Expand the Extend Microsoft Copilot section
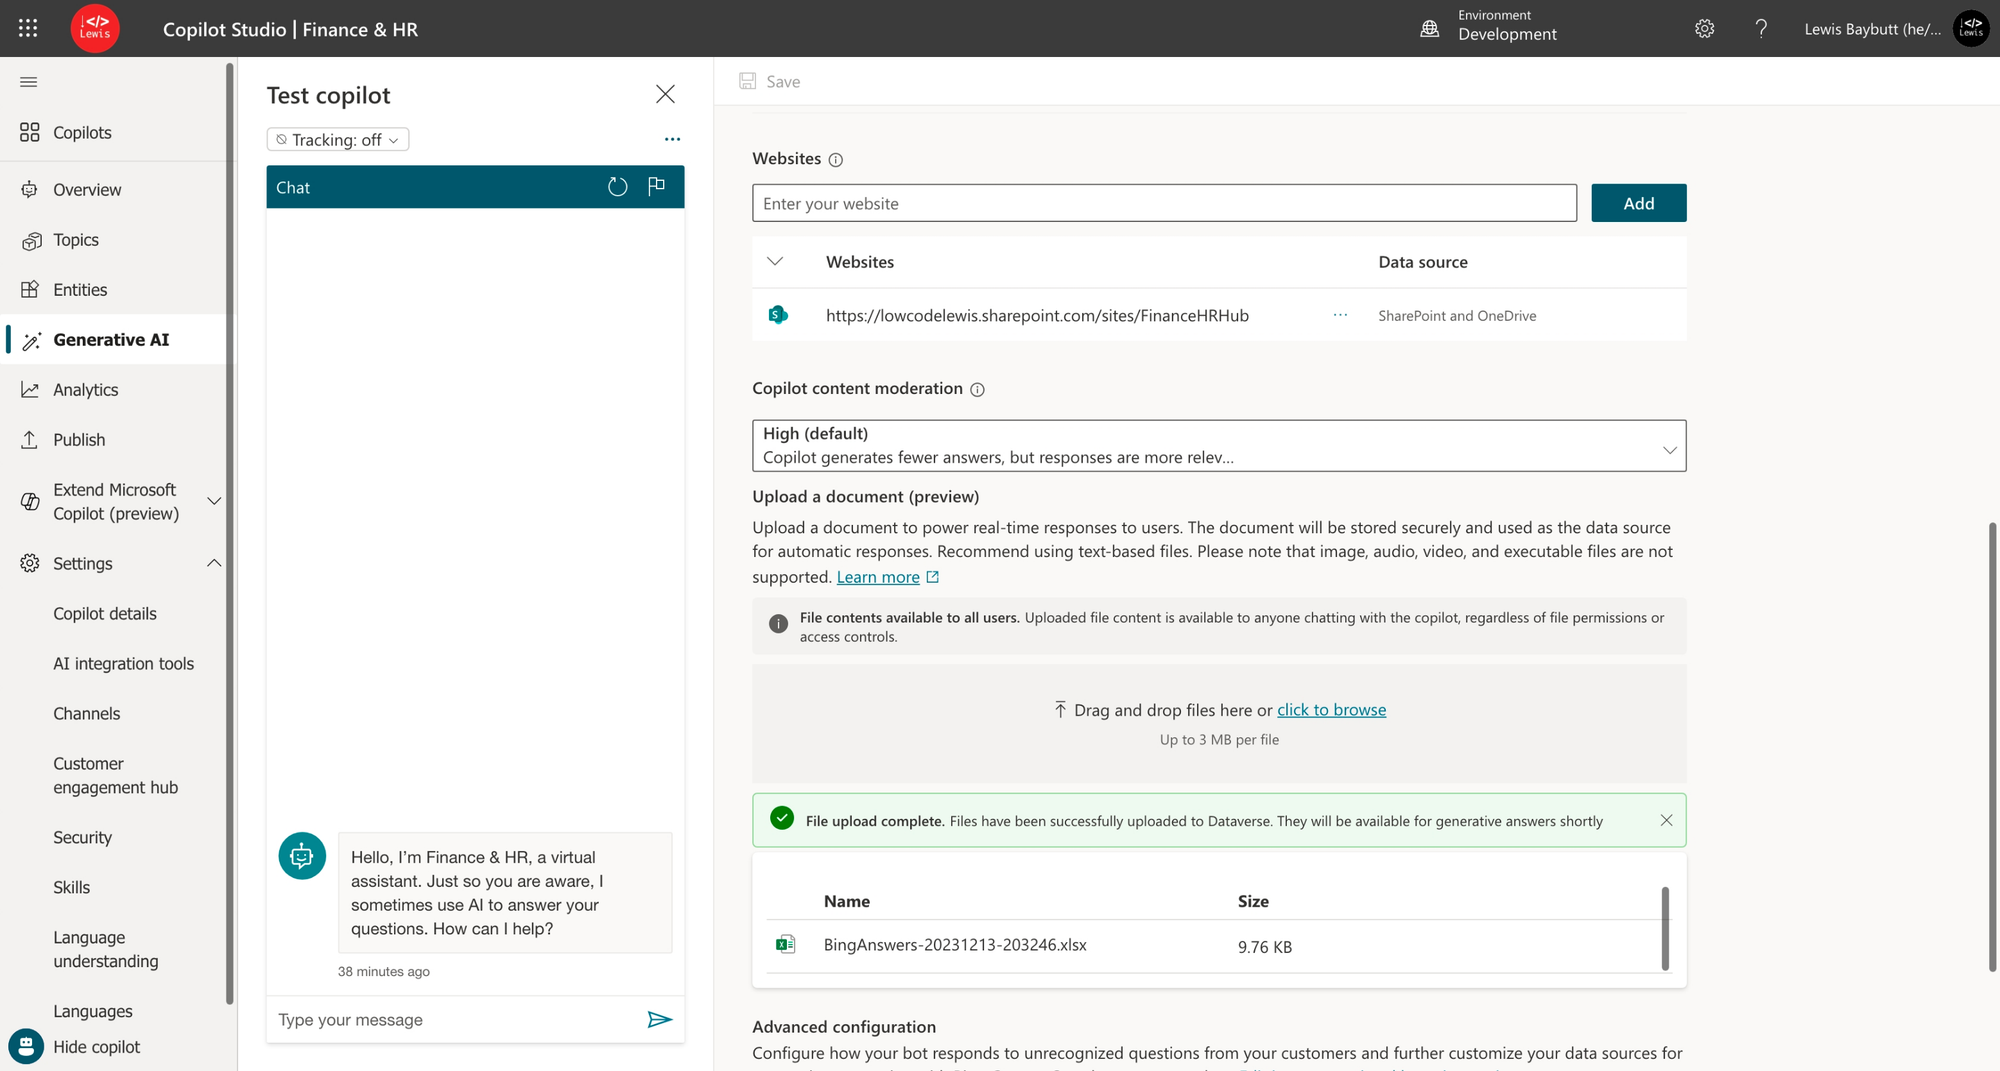 tap(214, 501)
